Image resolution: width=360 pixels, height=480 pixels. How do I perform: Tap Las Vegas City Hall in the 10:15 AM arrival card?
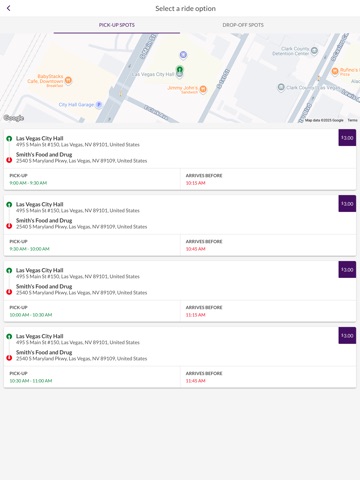40,138
